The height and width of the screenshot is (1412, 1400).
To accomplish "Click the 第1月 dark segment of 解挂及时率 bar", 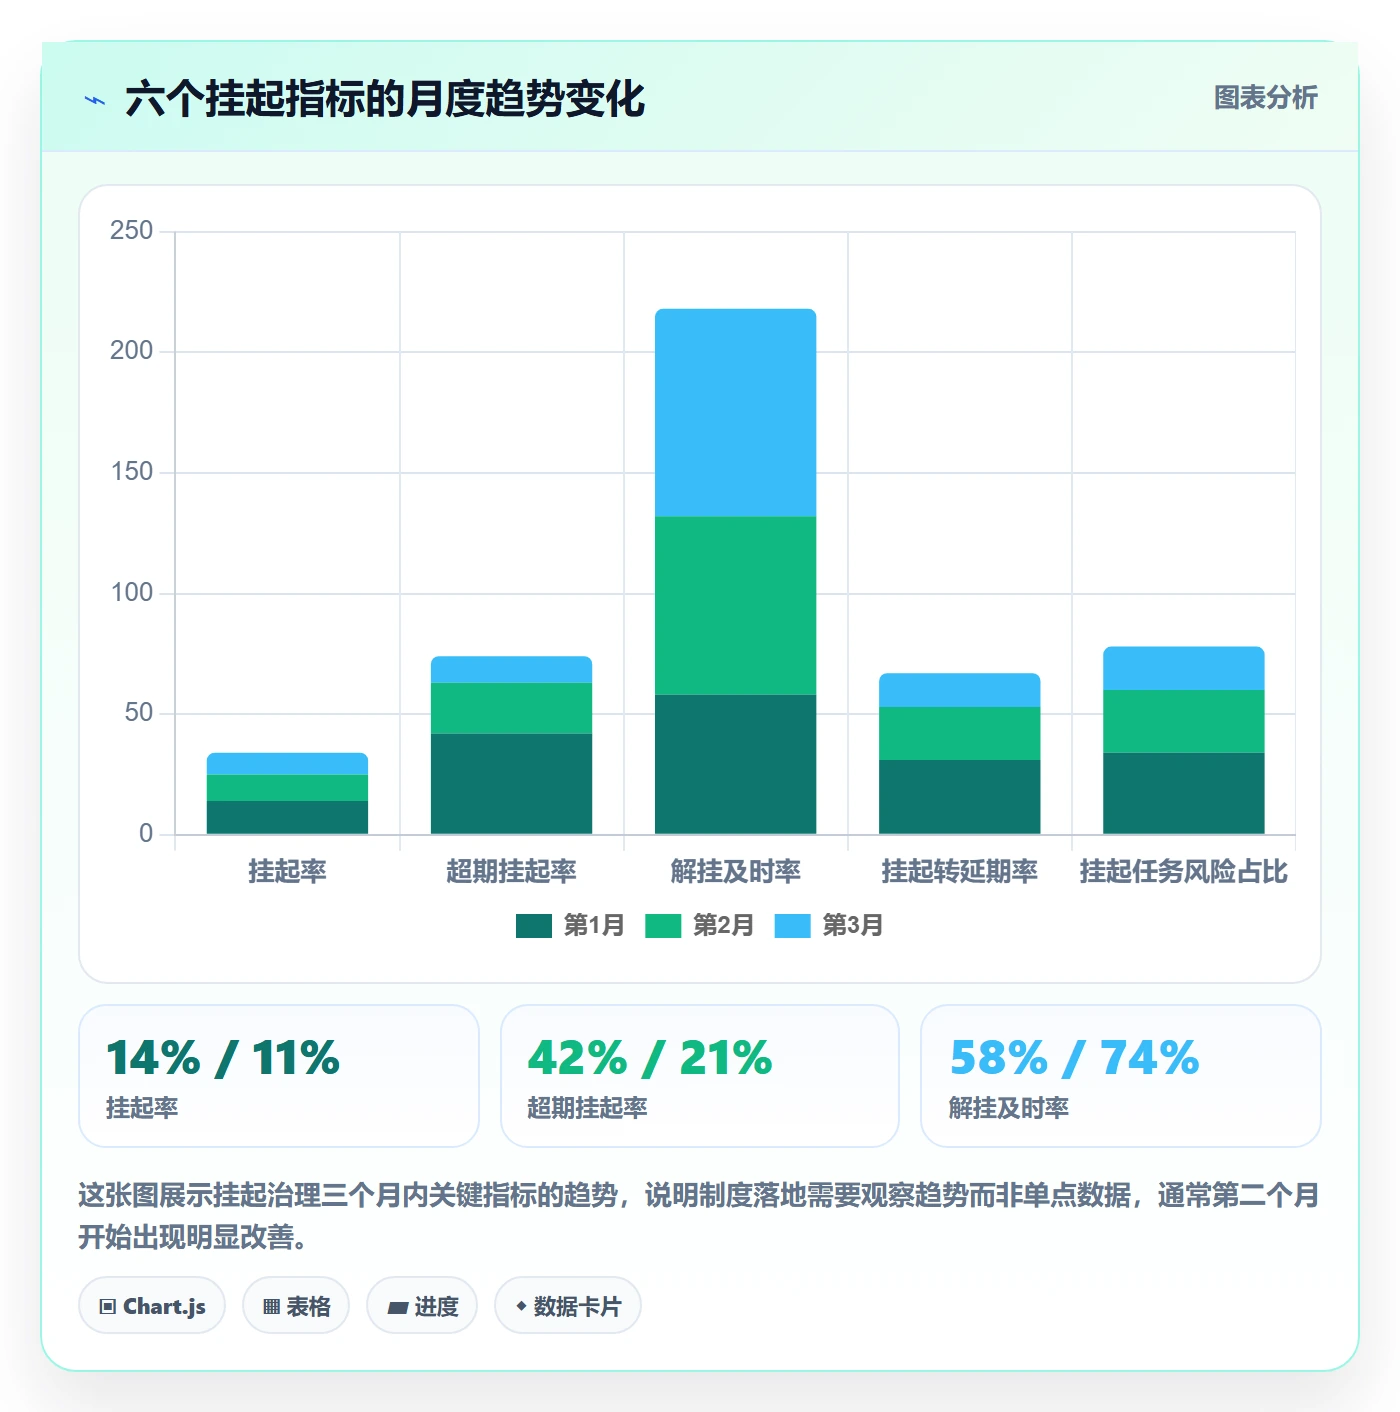I will [x=736, y=765].
